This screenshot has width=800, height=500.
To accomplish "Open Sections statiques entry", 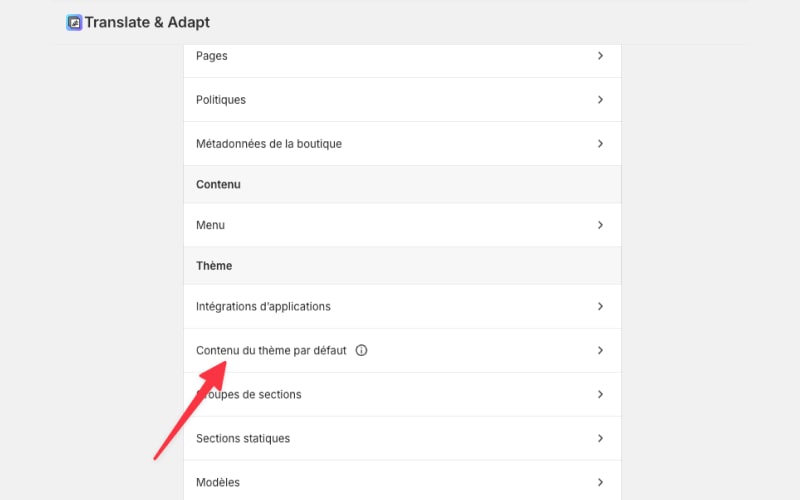I will pyautogui.click(x=243, y=439).
